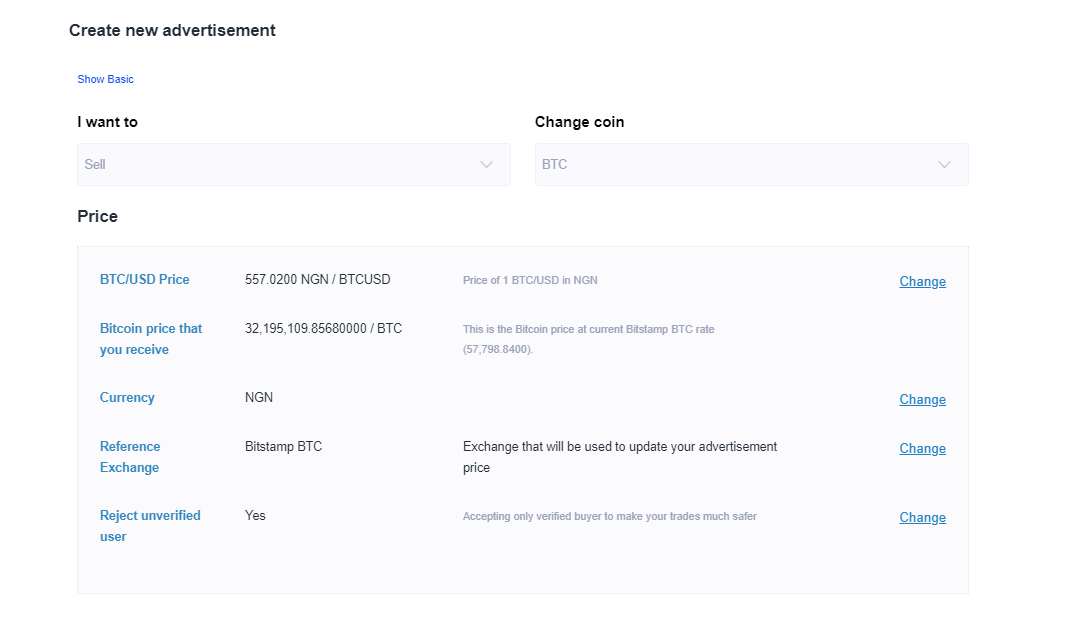Change the Reject unverified user setting

click(922, 517)
